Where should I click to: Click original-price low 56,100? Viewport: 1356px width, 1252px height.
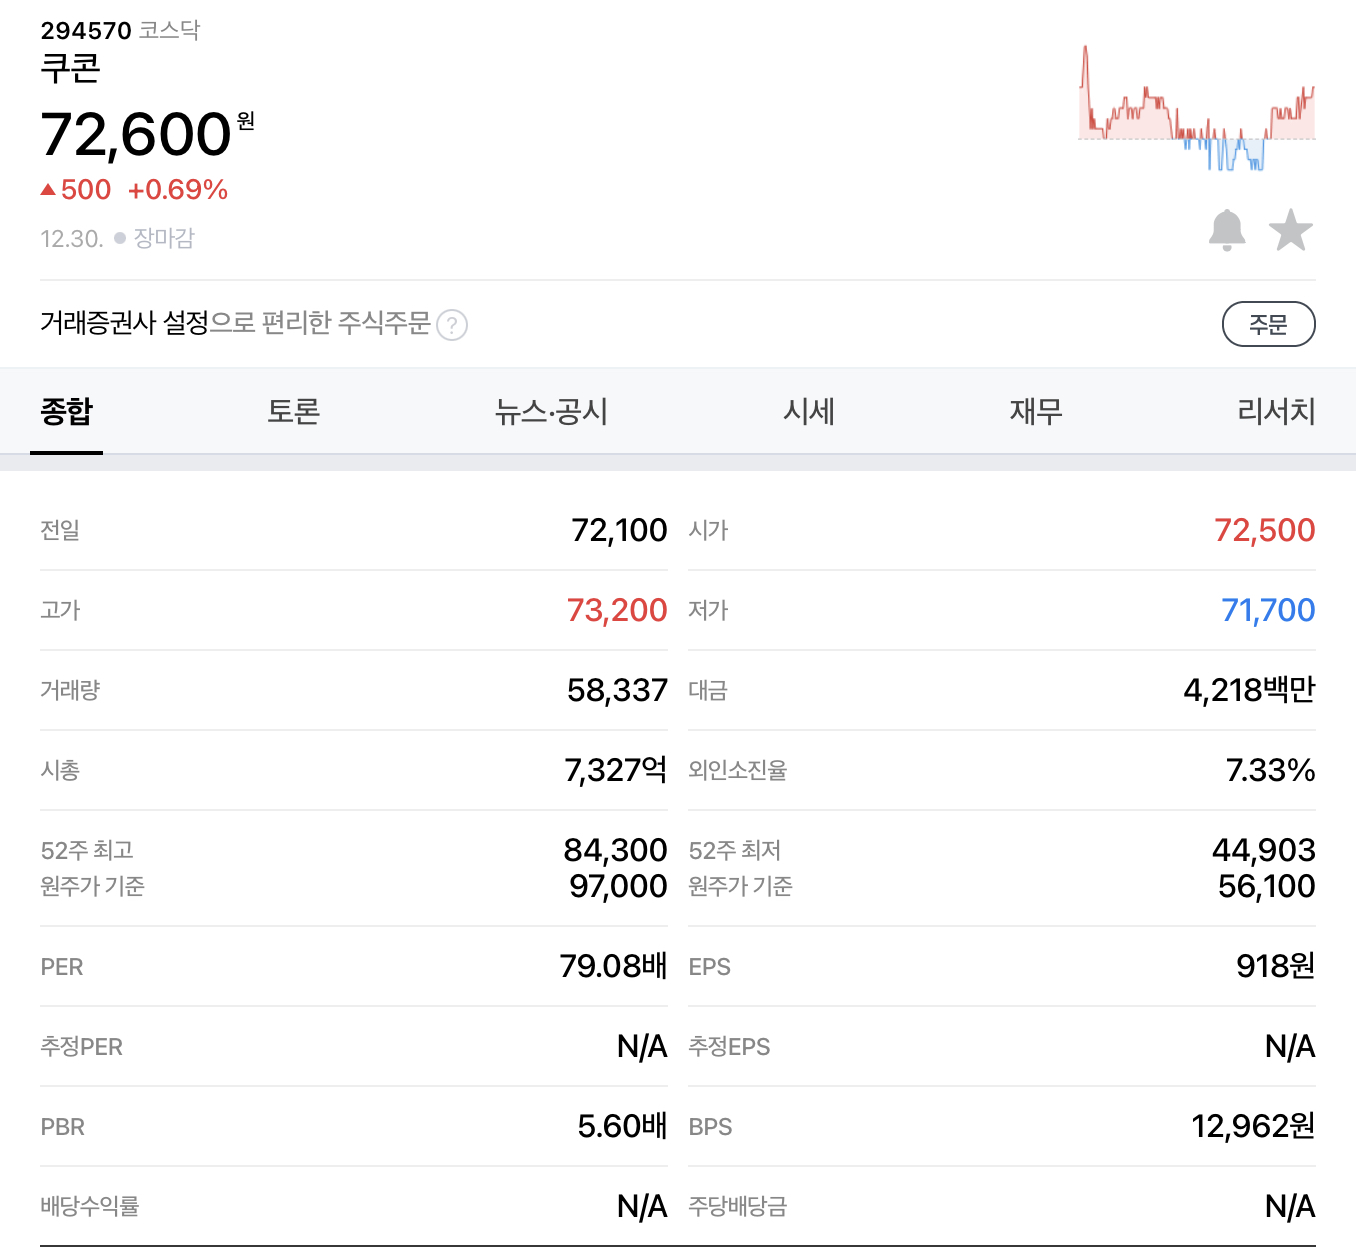[x=1266, y=886]
